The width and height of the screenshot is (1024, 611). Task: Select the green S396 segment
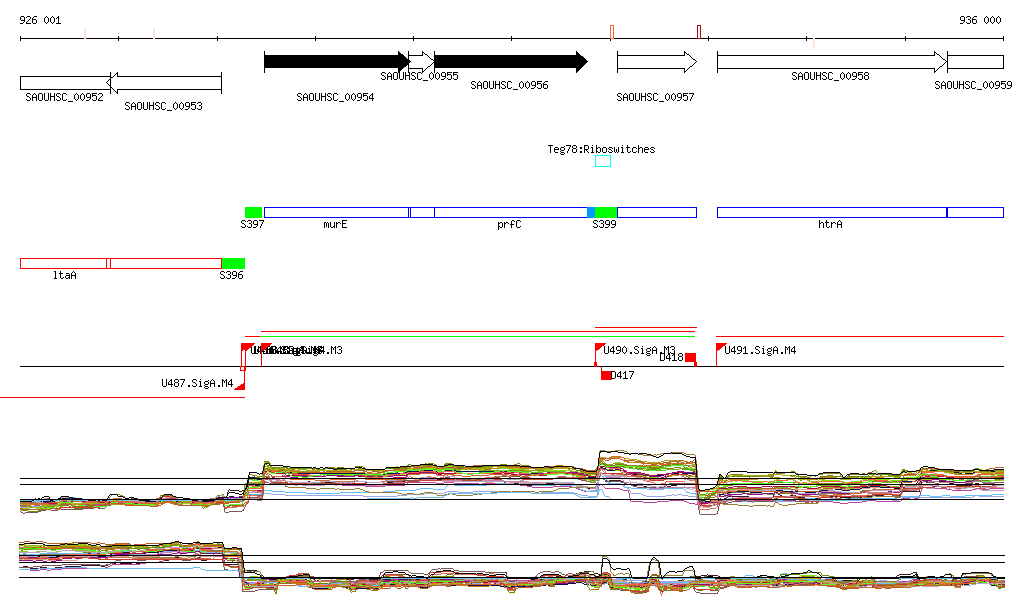233,263
